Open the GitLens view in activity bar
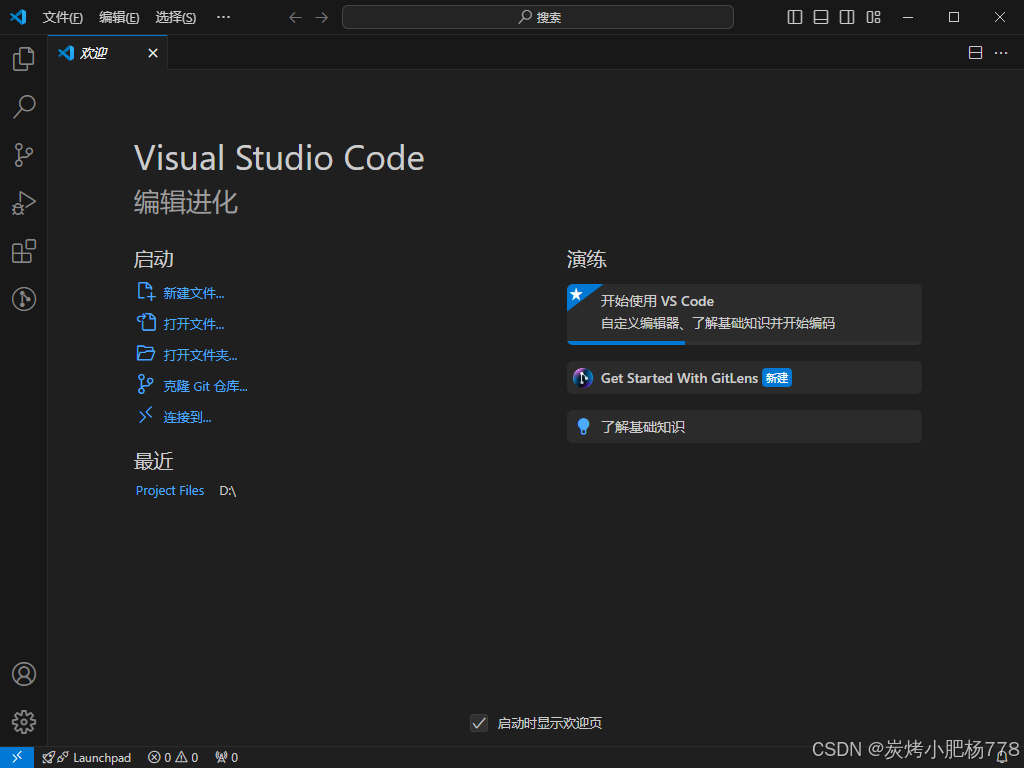1024x768 pixels. [x=24, y=299]
